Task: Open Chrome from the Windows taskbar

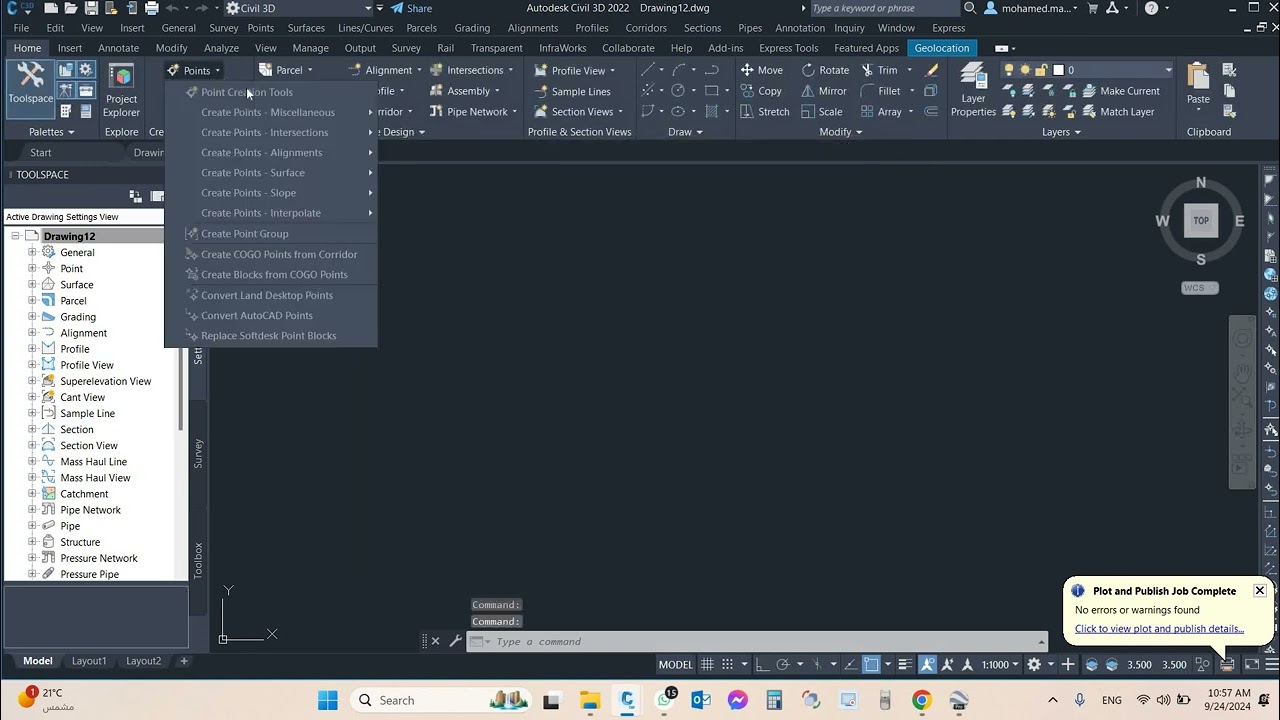Action: click(x=921, y=700)
